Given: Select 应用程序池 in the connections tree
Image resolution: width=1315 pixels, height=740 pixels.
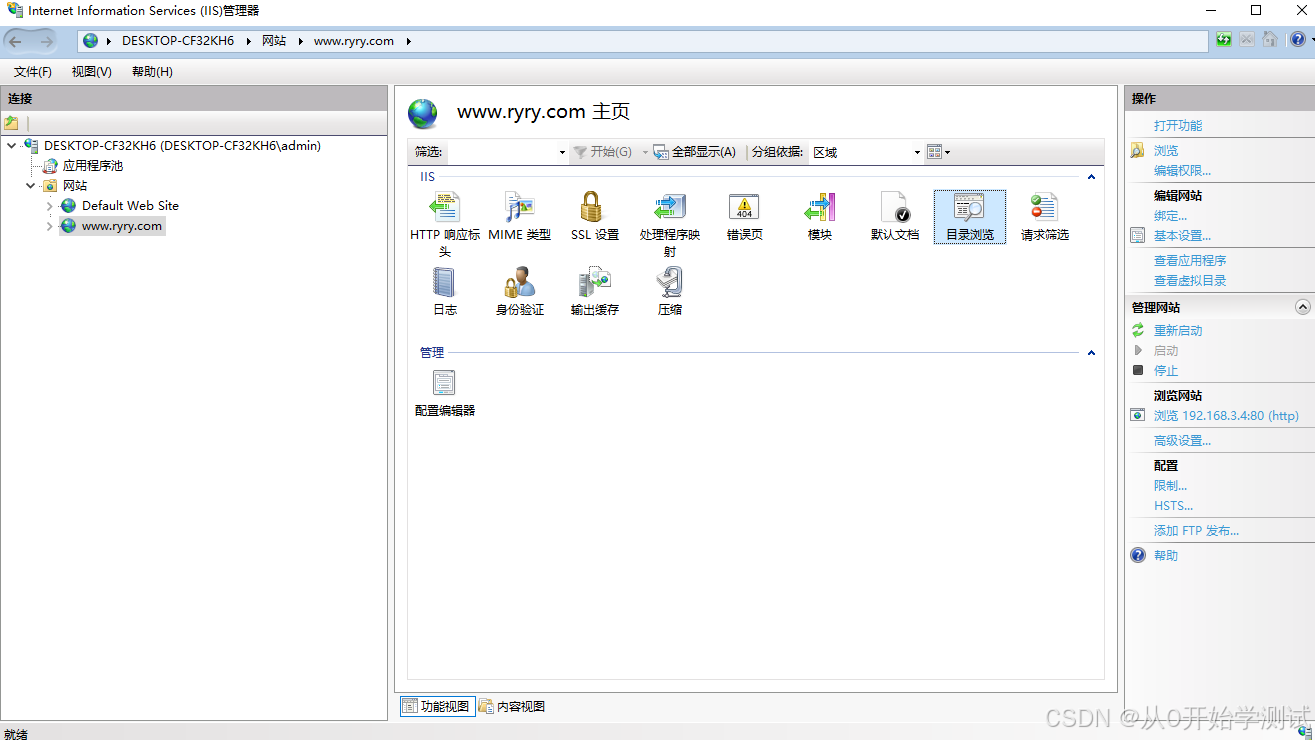Looking at the screenshot, I should point(92,166).
